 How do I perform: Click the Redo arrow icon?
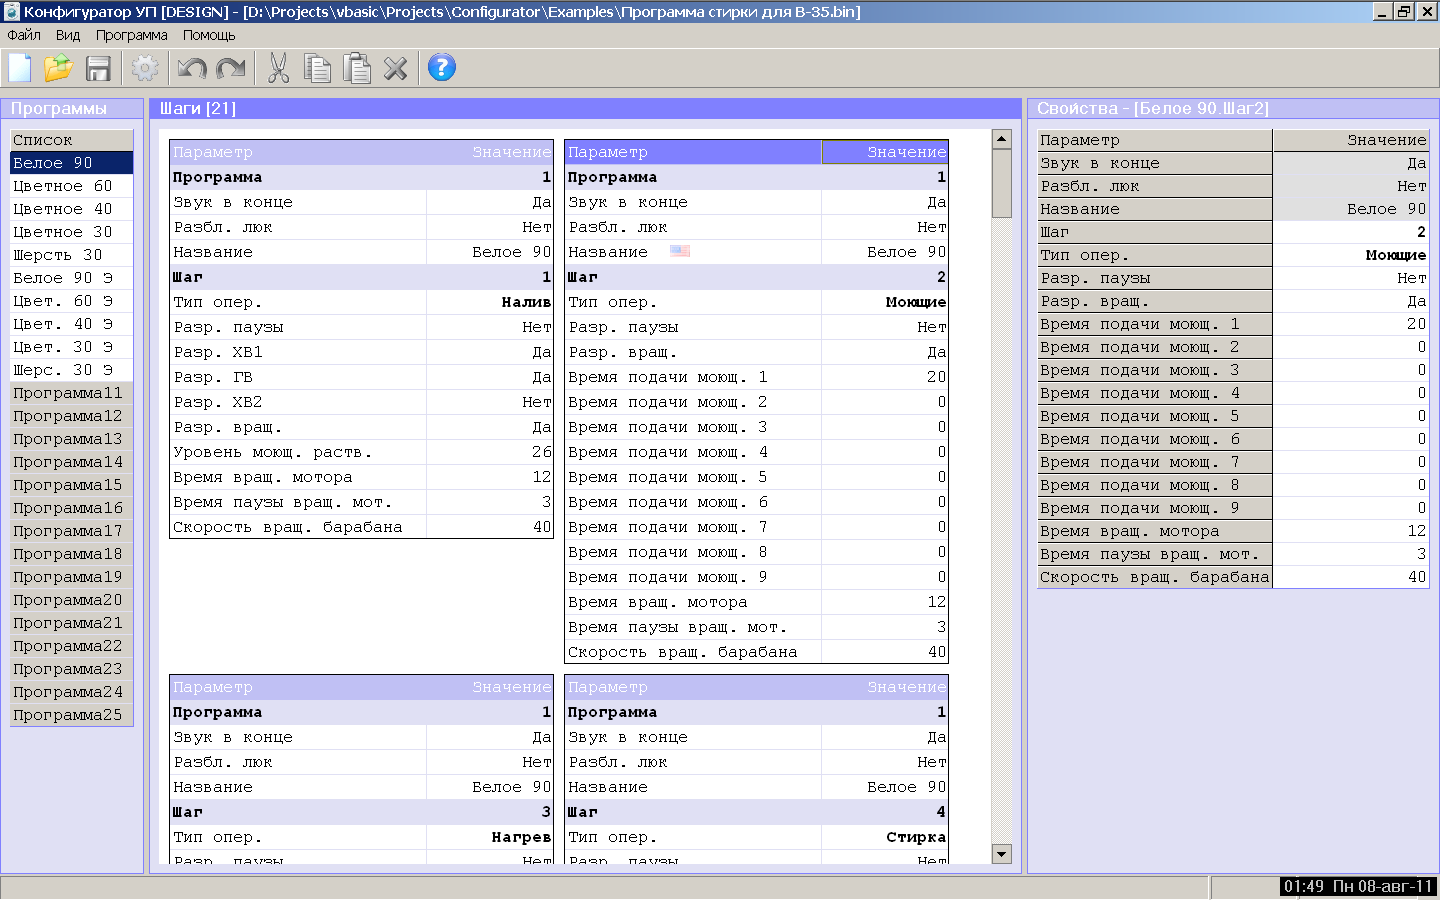click(x=231, y=68)
